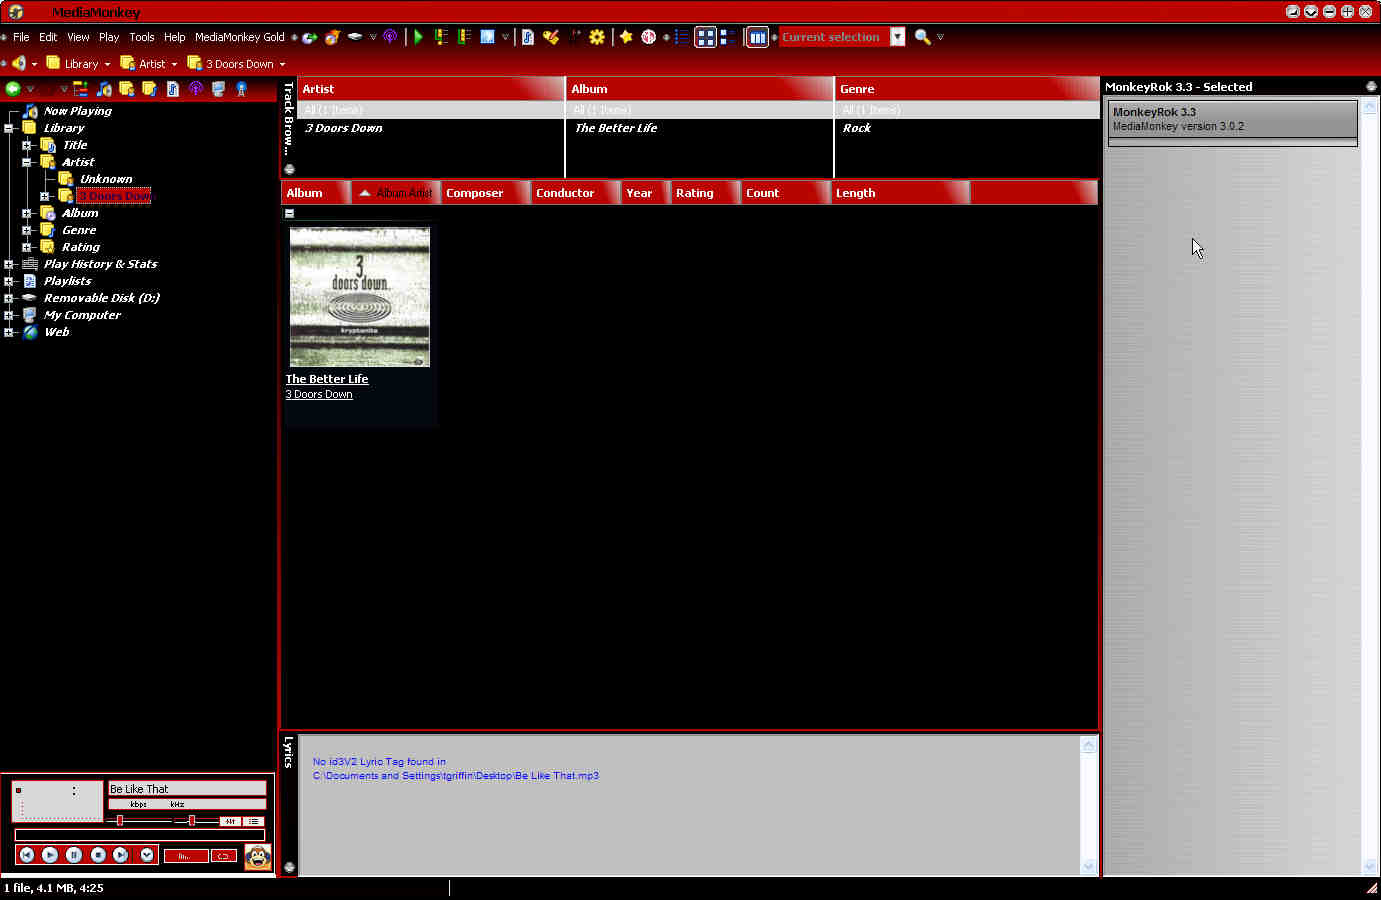1381x900 pixels.
Task: Collapse the Artist tree node
Action: [x=27, y=162]
